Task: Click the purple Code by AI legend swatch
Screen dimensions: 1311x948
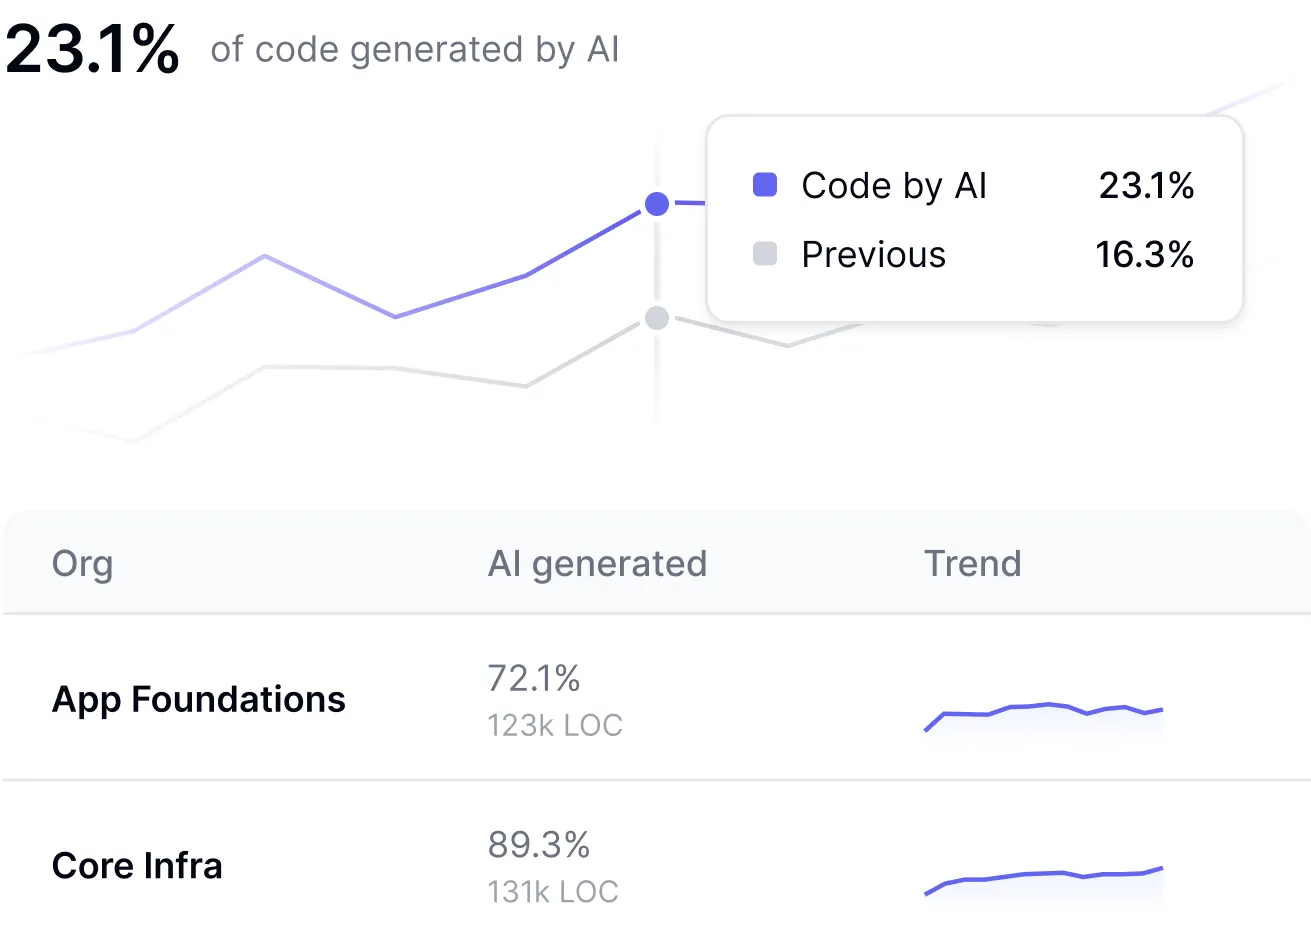Action: pos(765,185)
